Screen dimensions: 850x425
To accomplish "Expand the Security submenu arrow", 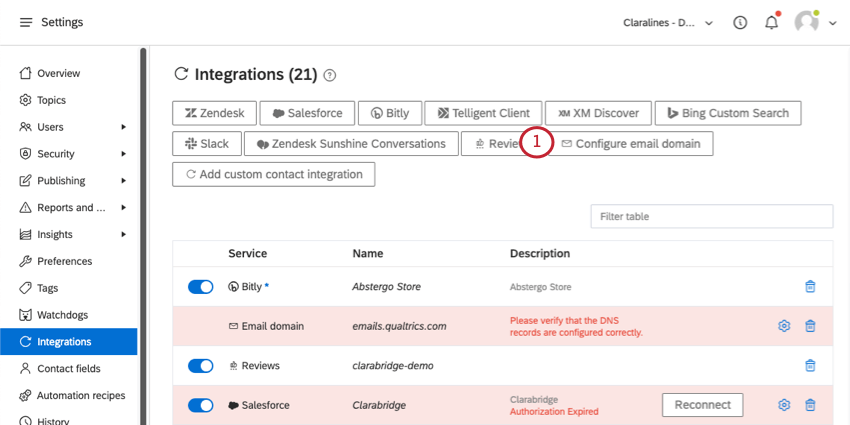I will tap(124, 154).
